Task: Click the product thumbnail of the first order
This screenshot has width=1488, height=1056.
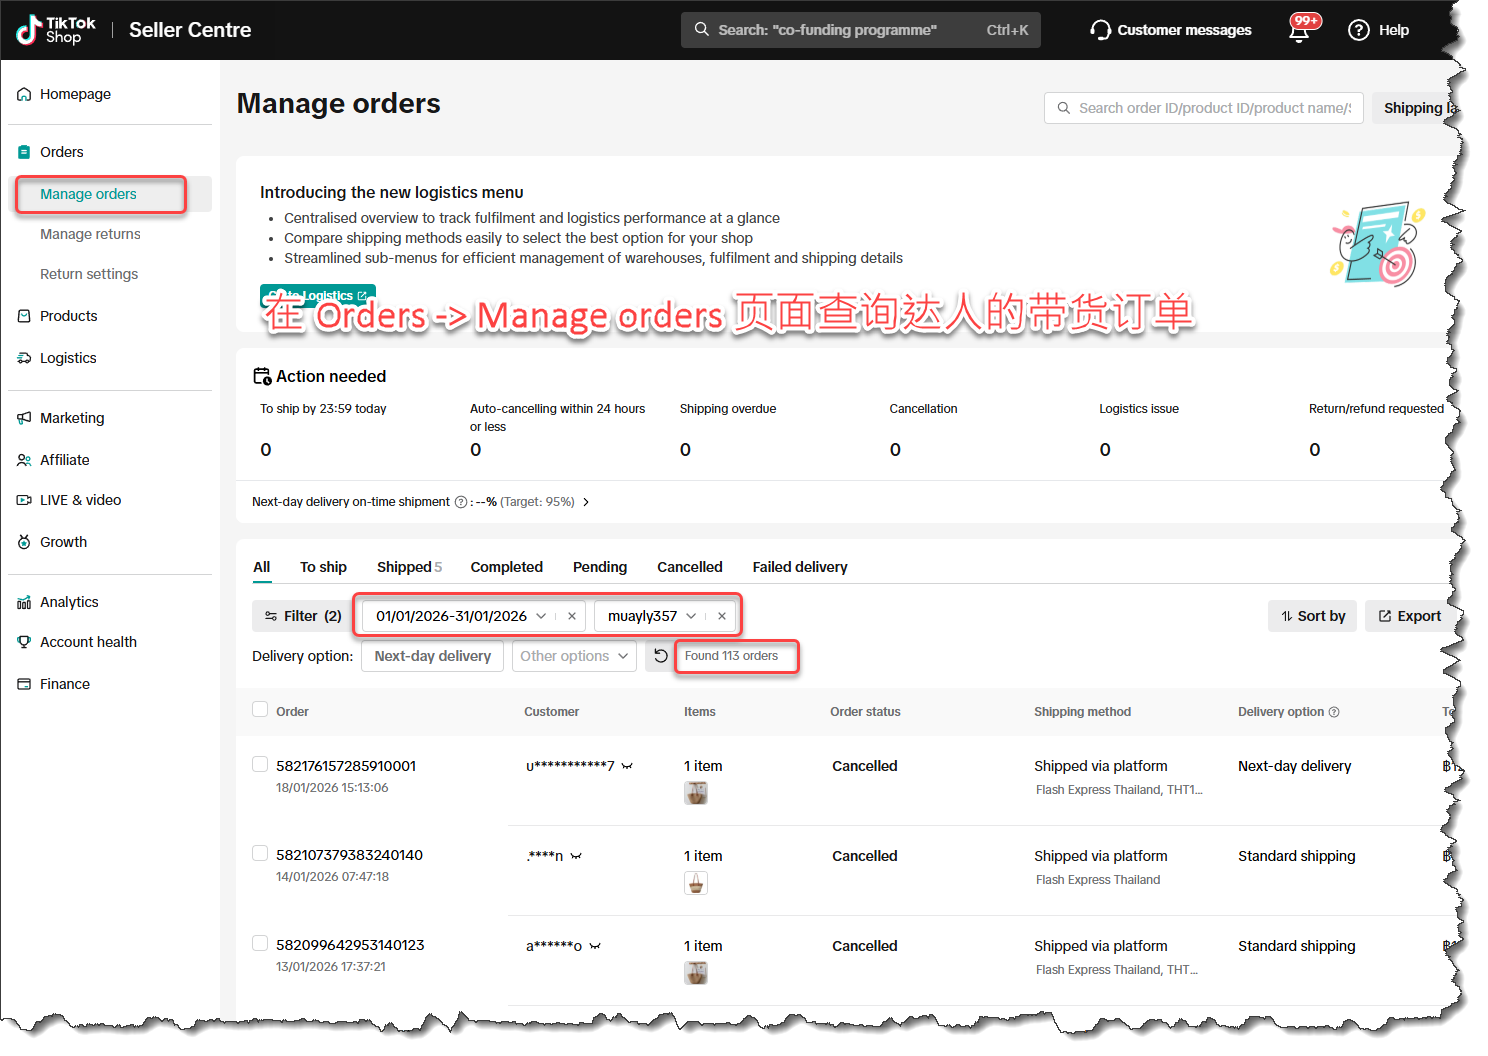Action: tap(696, 793)
